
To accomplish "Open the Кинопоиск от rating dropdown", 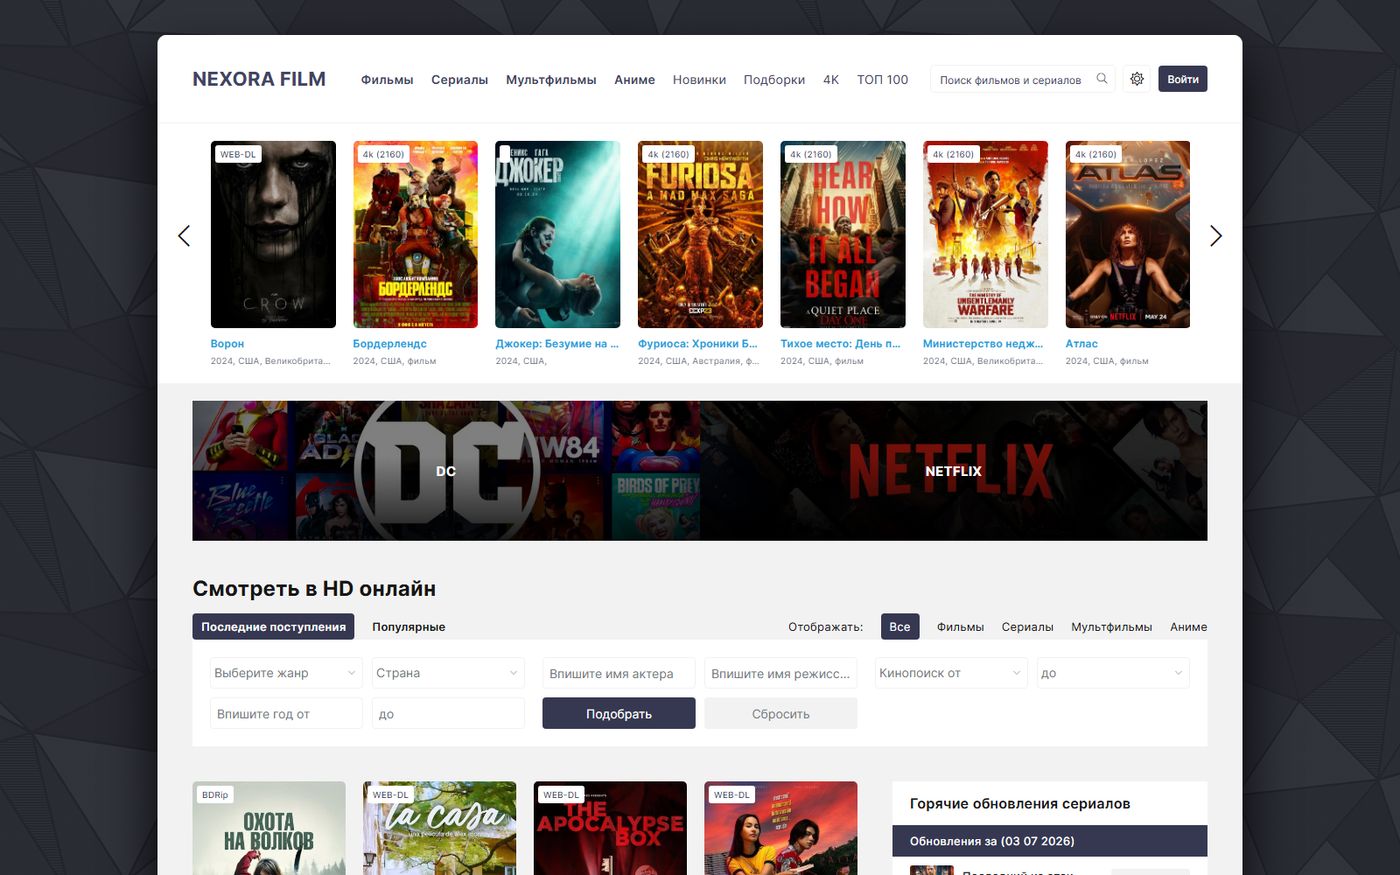I will click(951, 673).
